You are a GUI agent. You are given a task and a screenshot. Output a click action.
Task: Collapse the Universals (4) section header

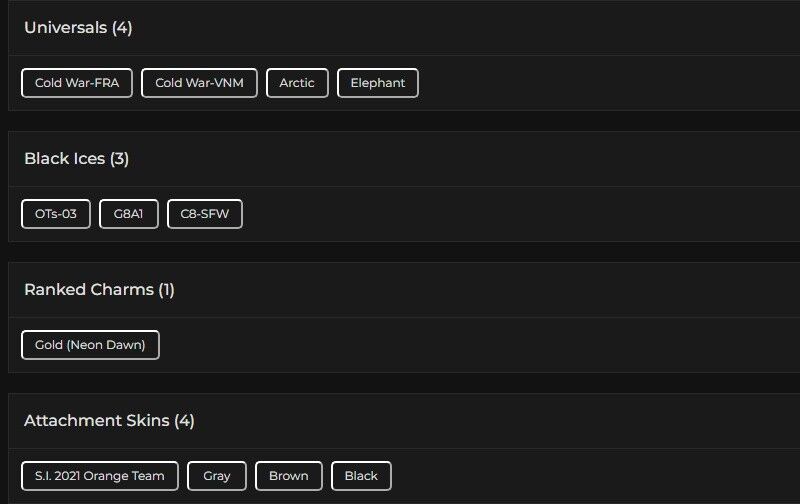(78, 28)
